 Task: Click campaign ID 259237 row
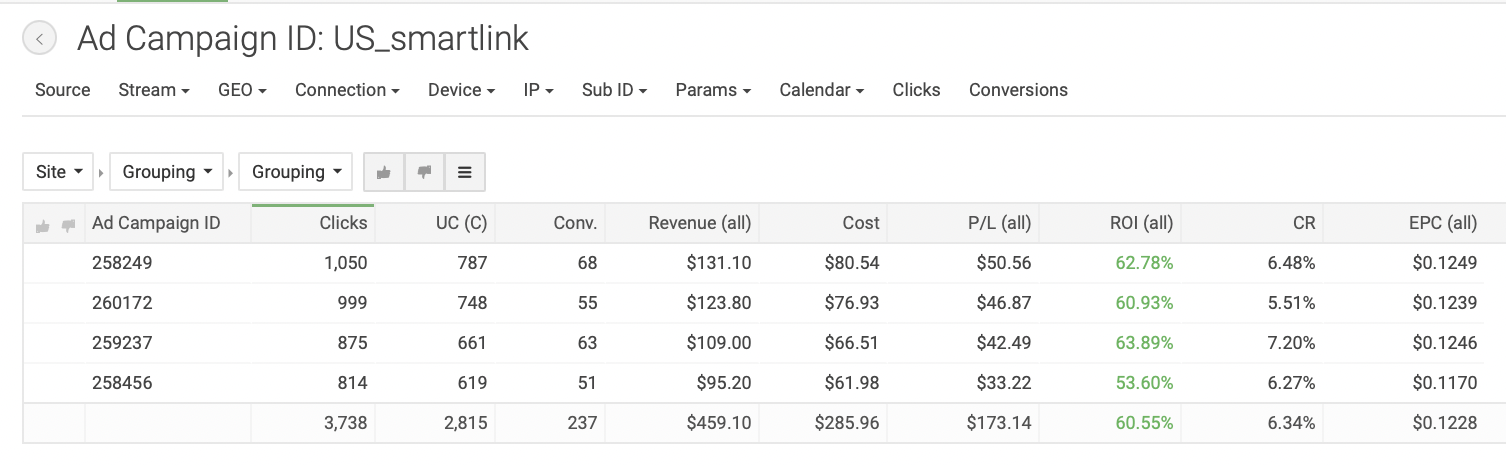120,343
